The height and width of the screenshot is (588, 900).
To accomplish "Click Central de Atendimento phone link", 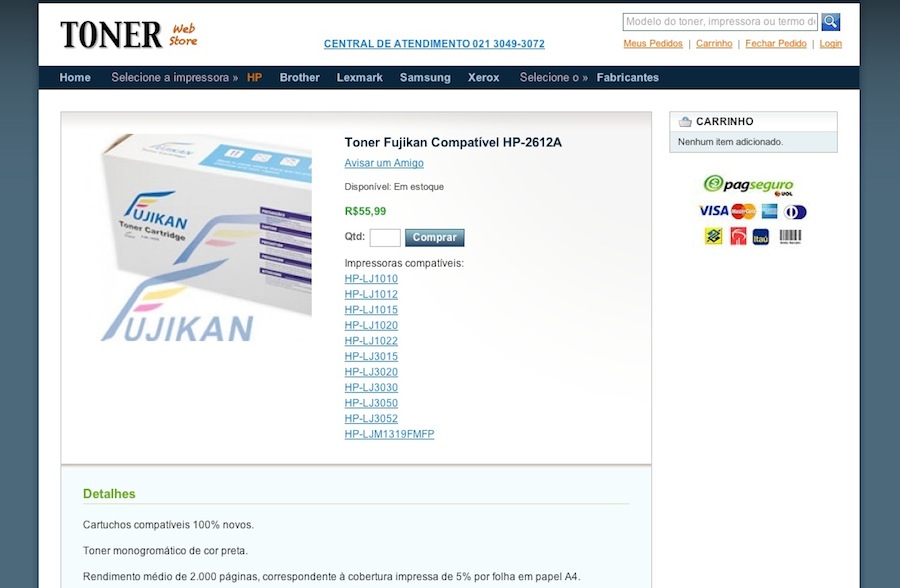I will tap(434, 44).
